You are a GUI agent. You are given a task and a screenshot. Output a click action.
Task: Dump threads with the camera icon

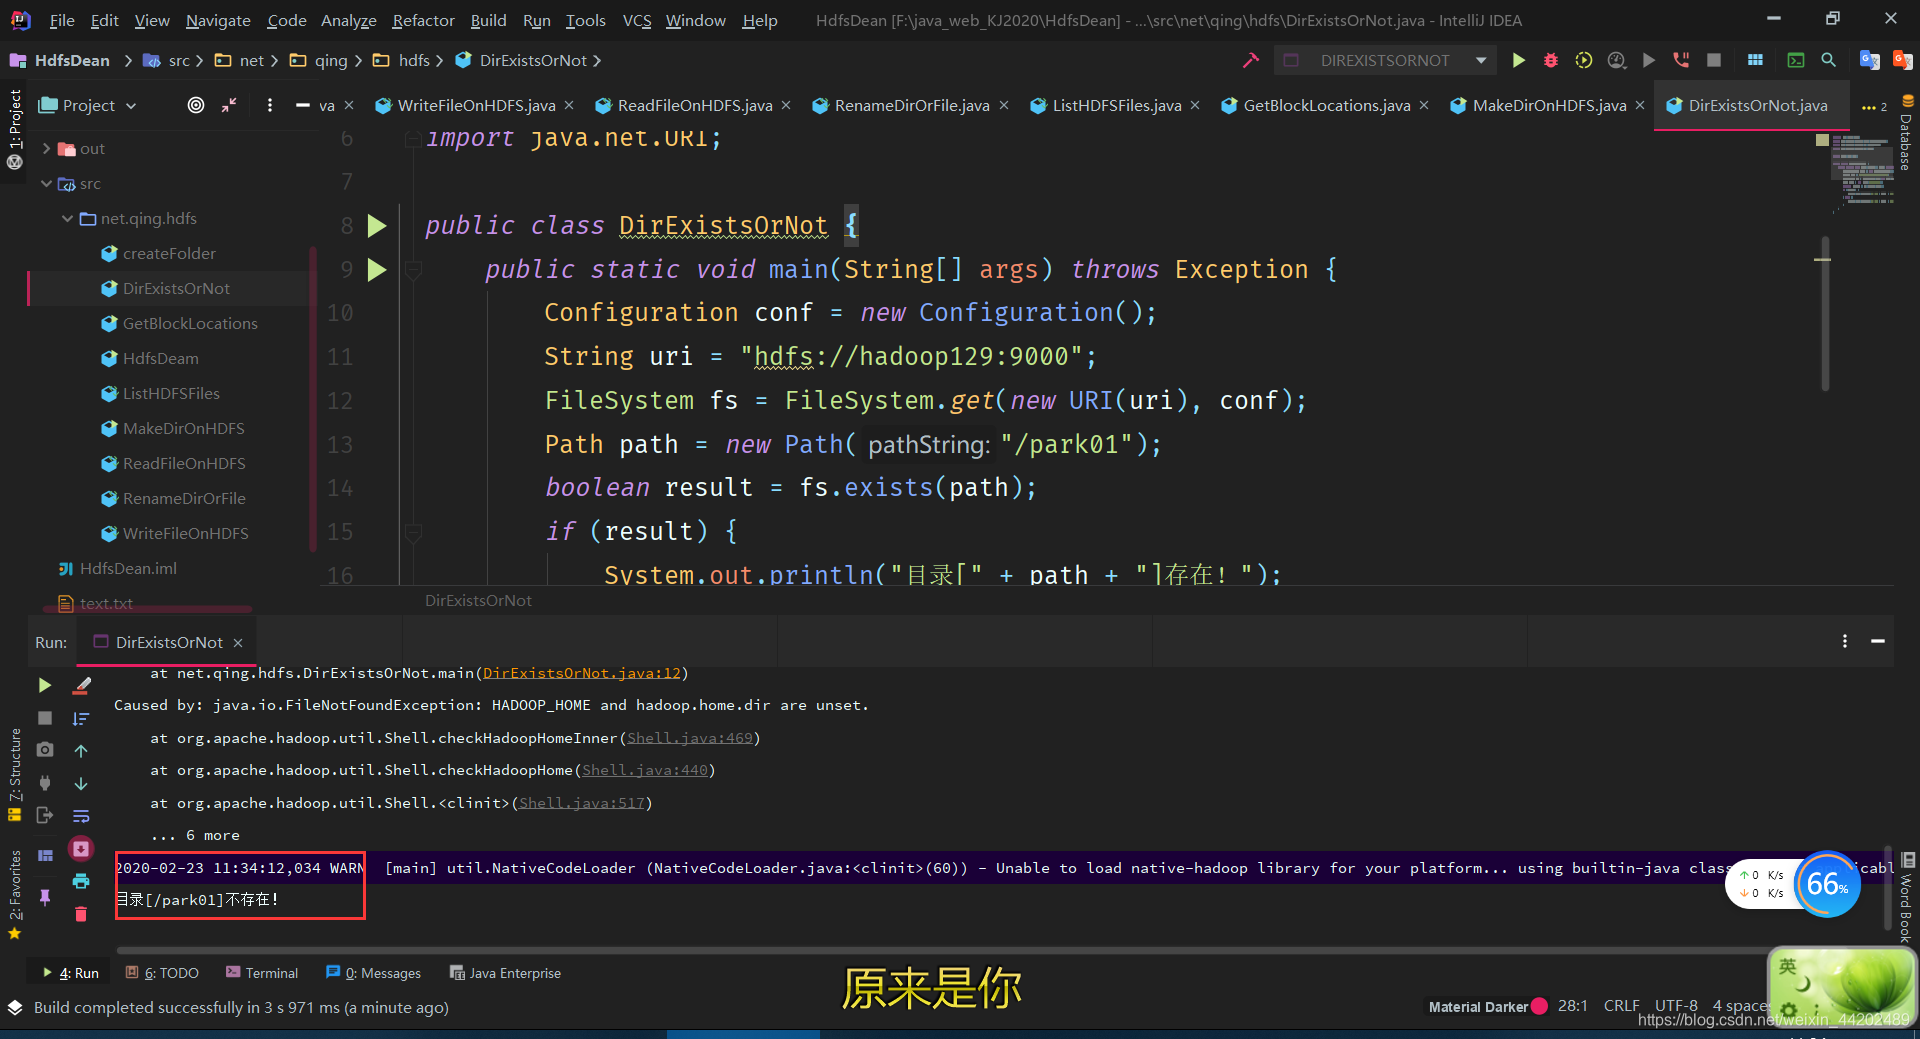(44, 750)
